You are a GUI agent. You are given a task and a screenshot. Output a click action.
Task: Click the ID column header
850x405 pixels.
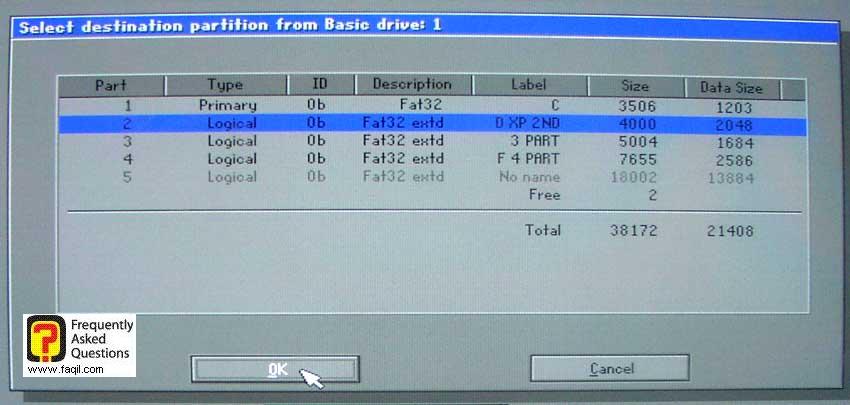tap(320, 86)
